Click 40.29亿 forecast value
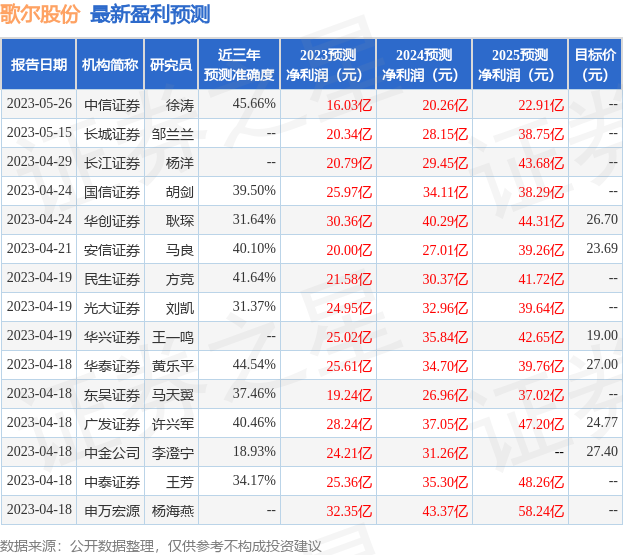 [445, 221]
